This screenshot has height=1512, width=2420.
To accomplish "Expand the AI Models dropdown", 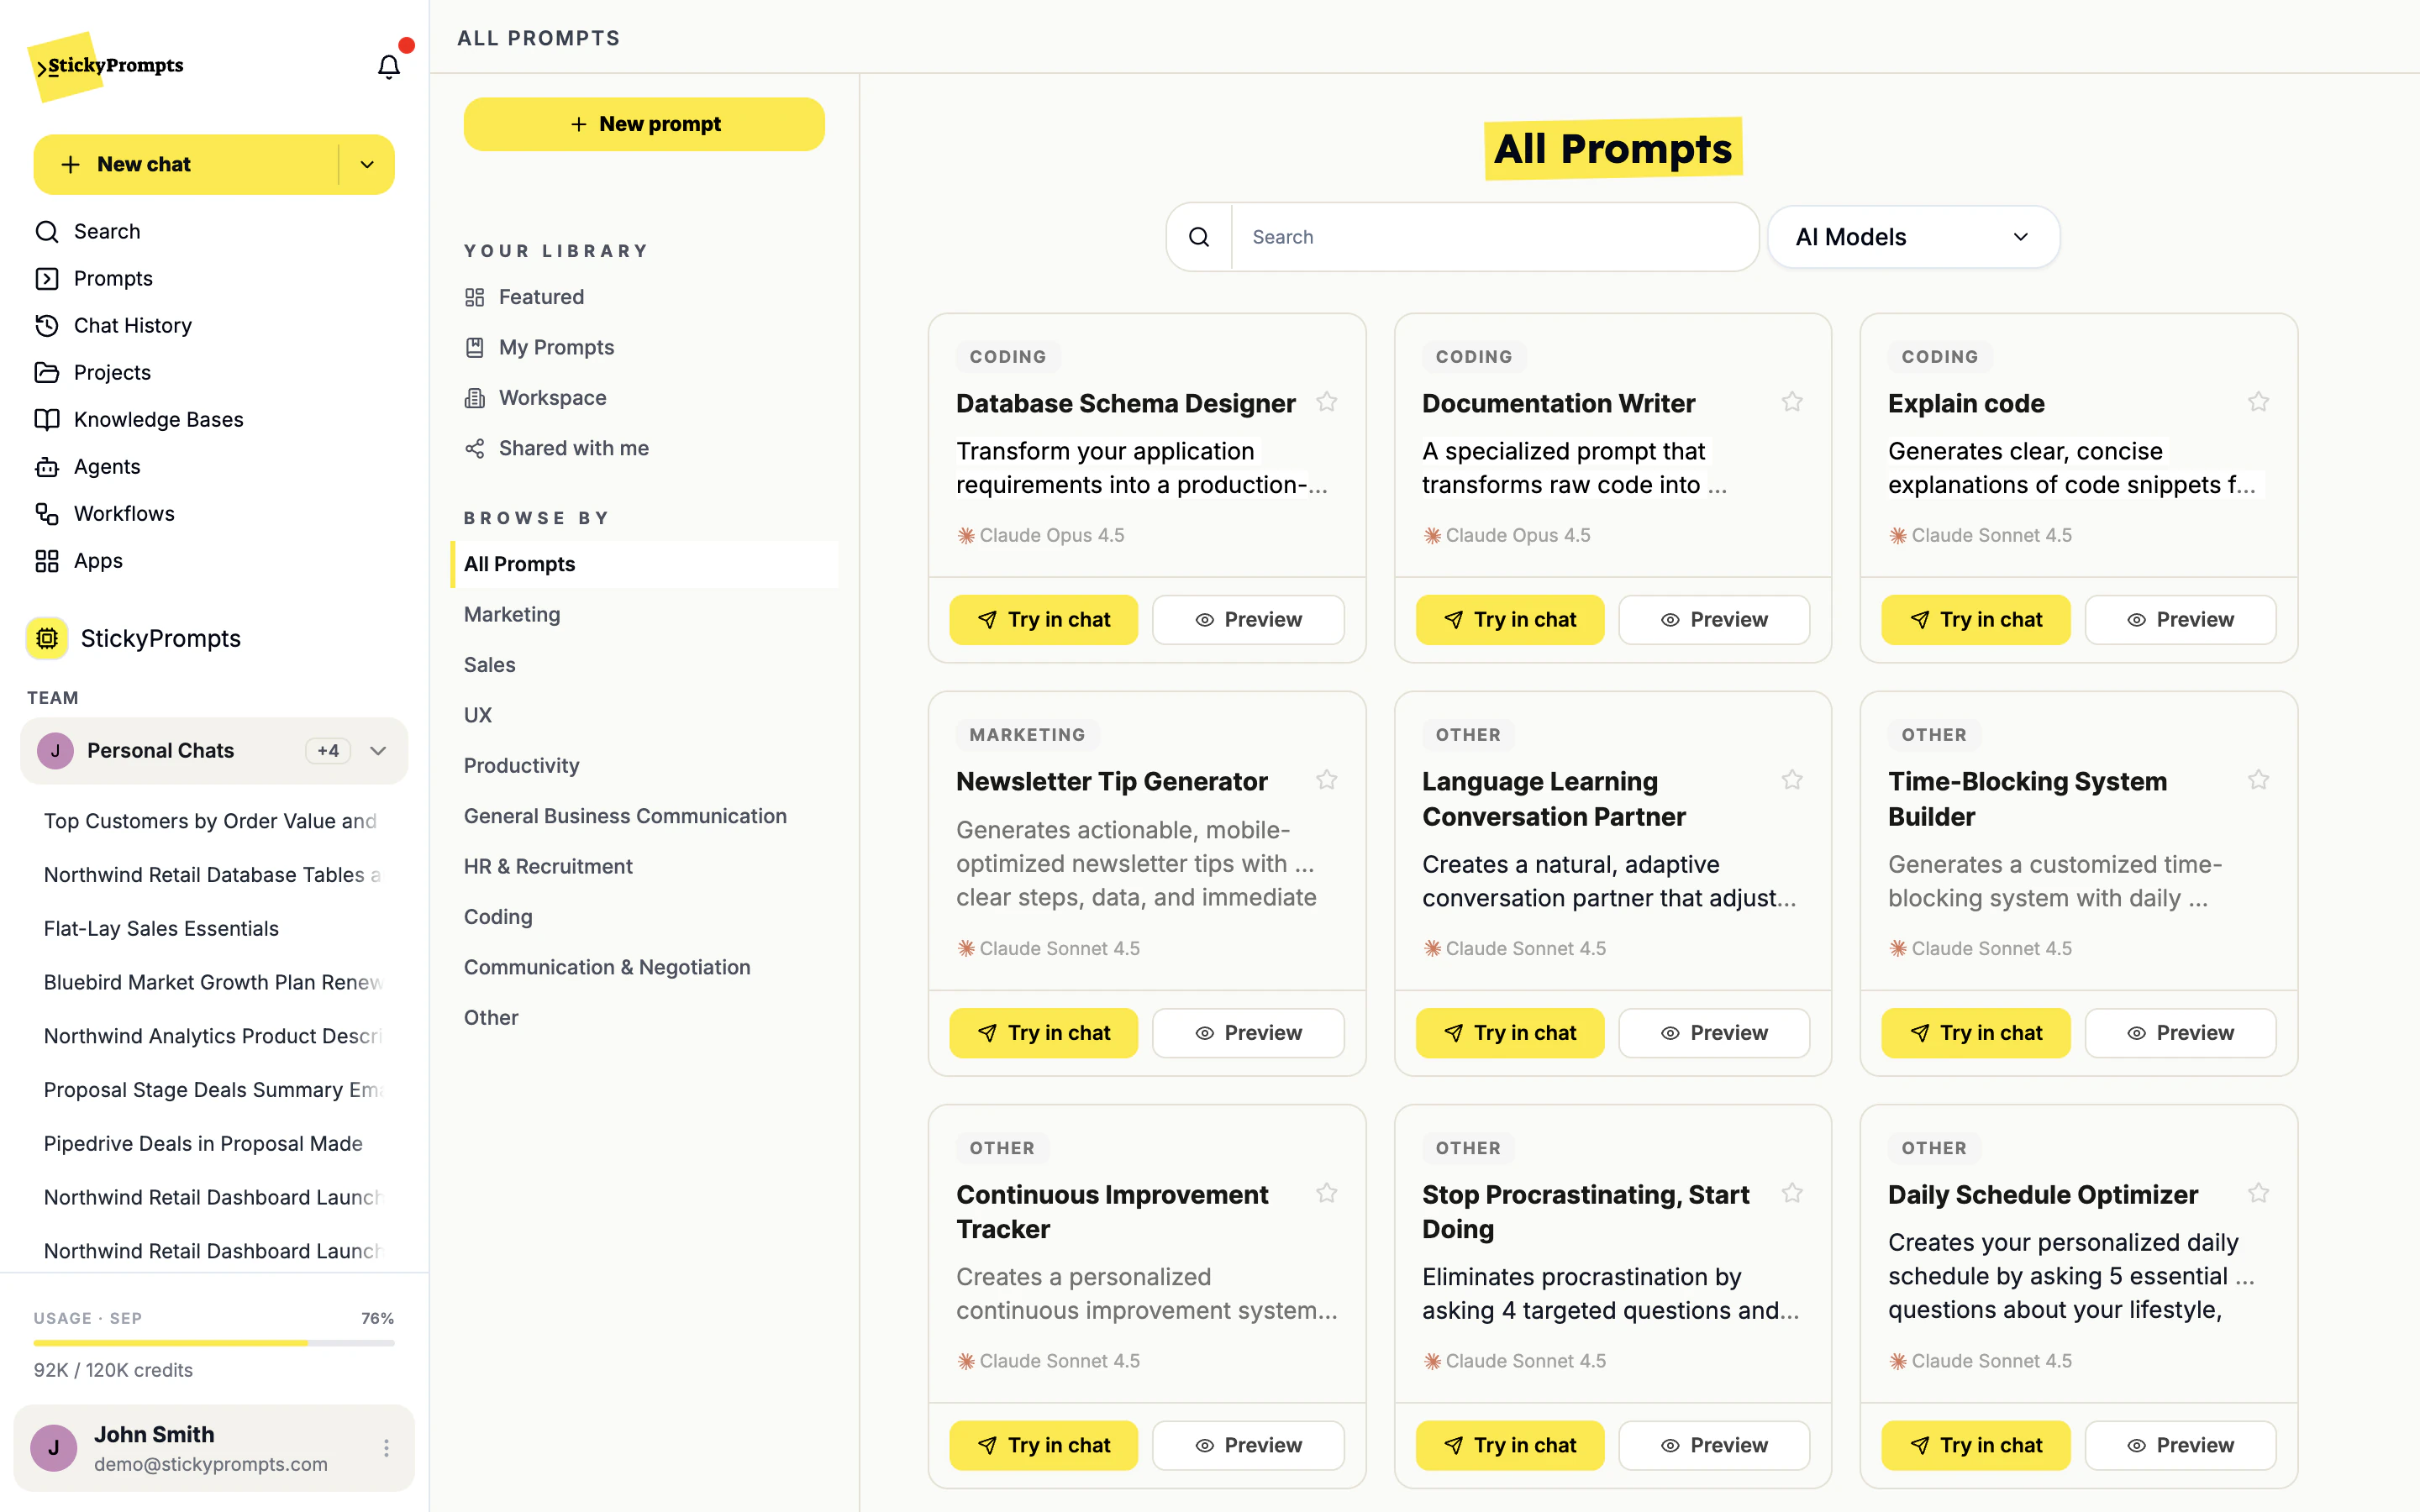I will tap(1913, 237).
